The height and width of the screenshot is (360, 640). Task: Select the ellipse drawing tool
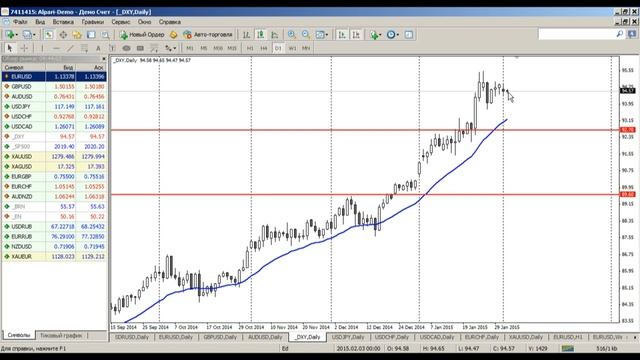coord(126,48)
